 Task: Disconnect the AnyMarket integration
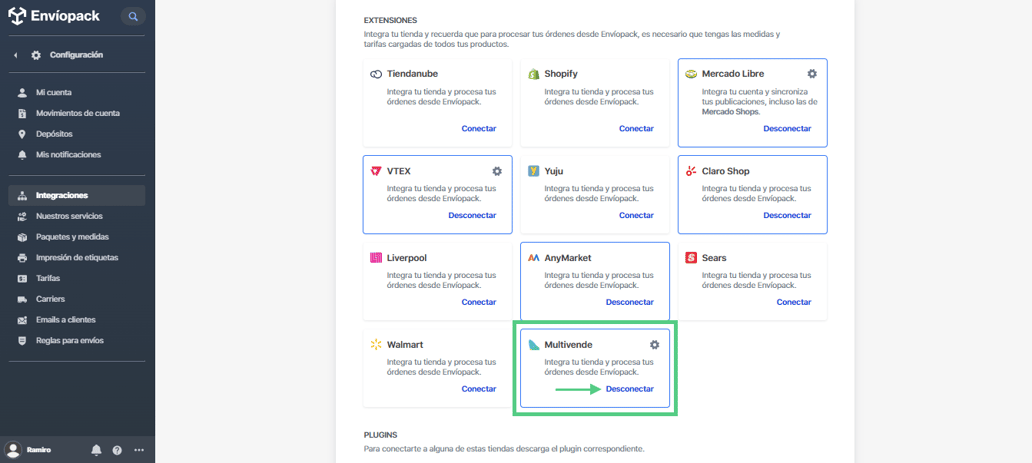[x=630, y=302]
